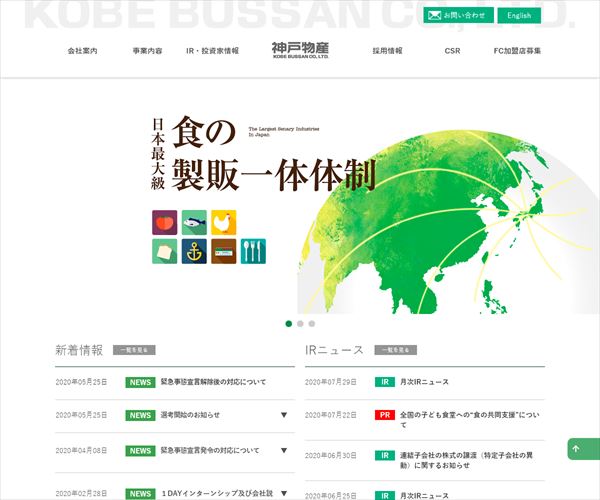The height and width of the screenshot is (500, 600).
Task: Open 連結子会社の株式の譲渡 IR notice
Action: (x=466, y=460)
